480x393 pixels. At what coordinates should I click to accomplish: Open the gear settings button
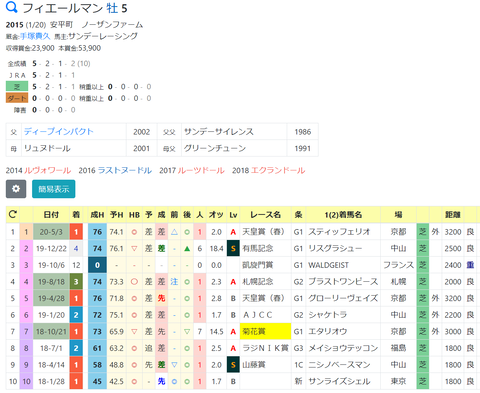coord(16,189)
